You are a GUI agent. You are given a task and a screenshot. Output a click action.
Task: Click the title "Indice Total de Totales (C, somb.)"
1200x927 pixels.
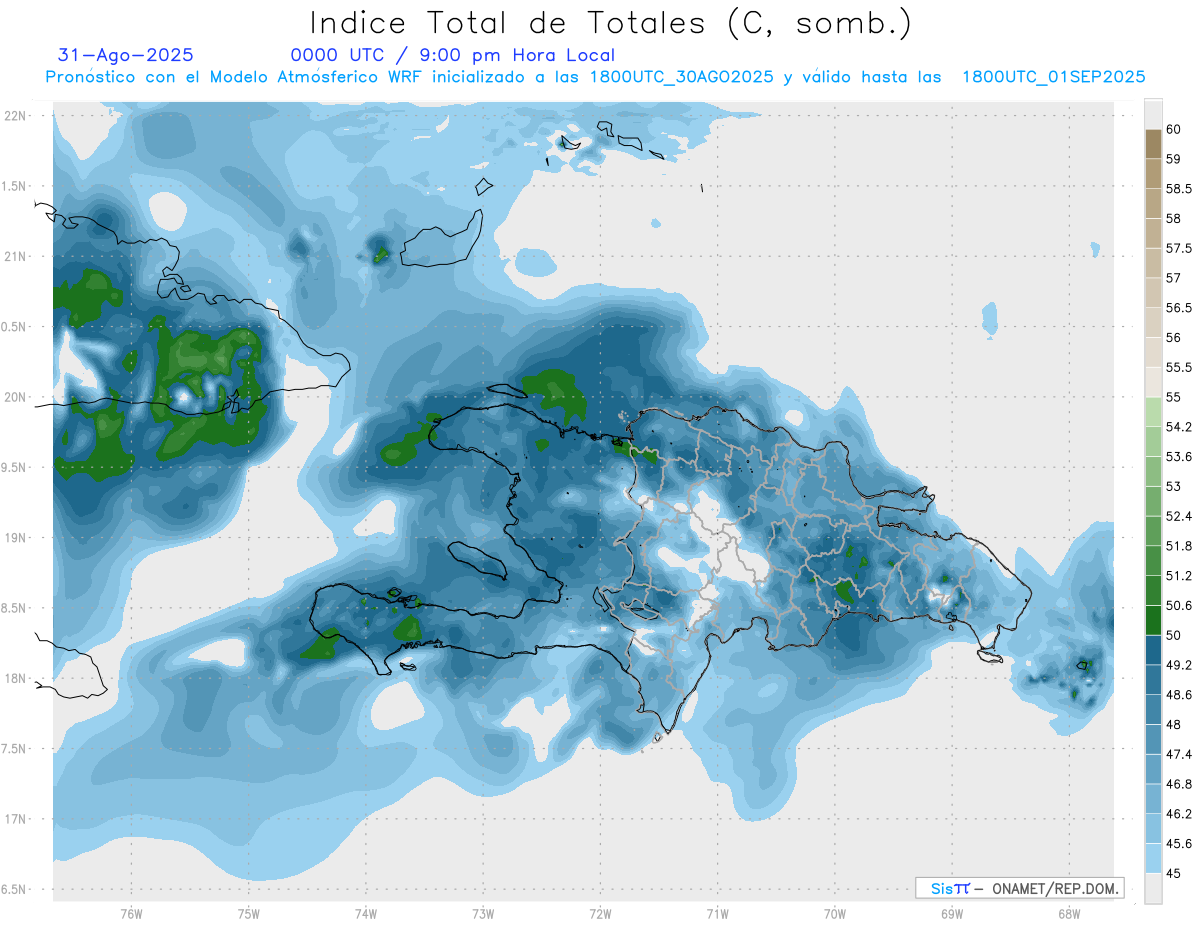(611, 23)
